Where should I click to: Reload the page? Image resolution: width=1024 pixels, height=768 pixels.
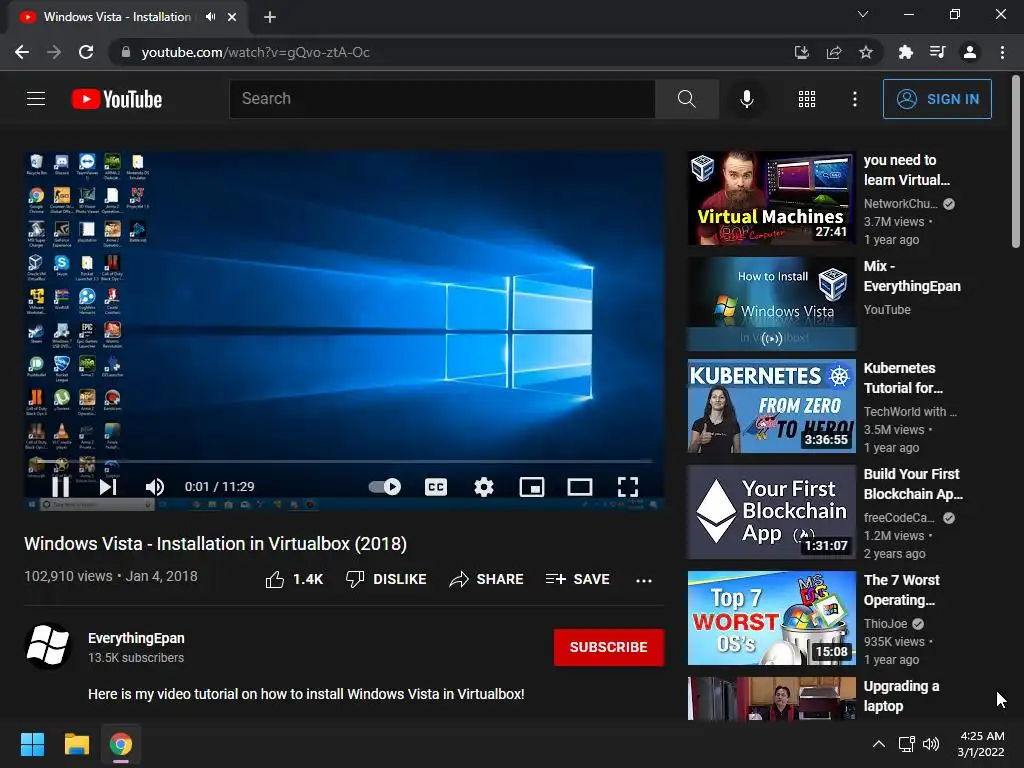(86, 52)
